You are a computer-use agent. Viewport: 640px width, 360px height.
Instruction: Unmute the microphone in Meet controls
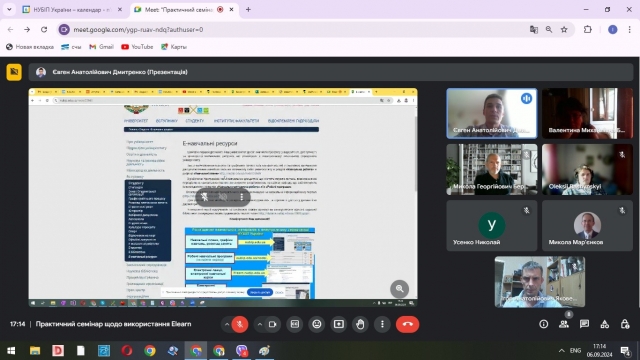pyautogui.click(x=240, y=324)
